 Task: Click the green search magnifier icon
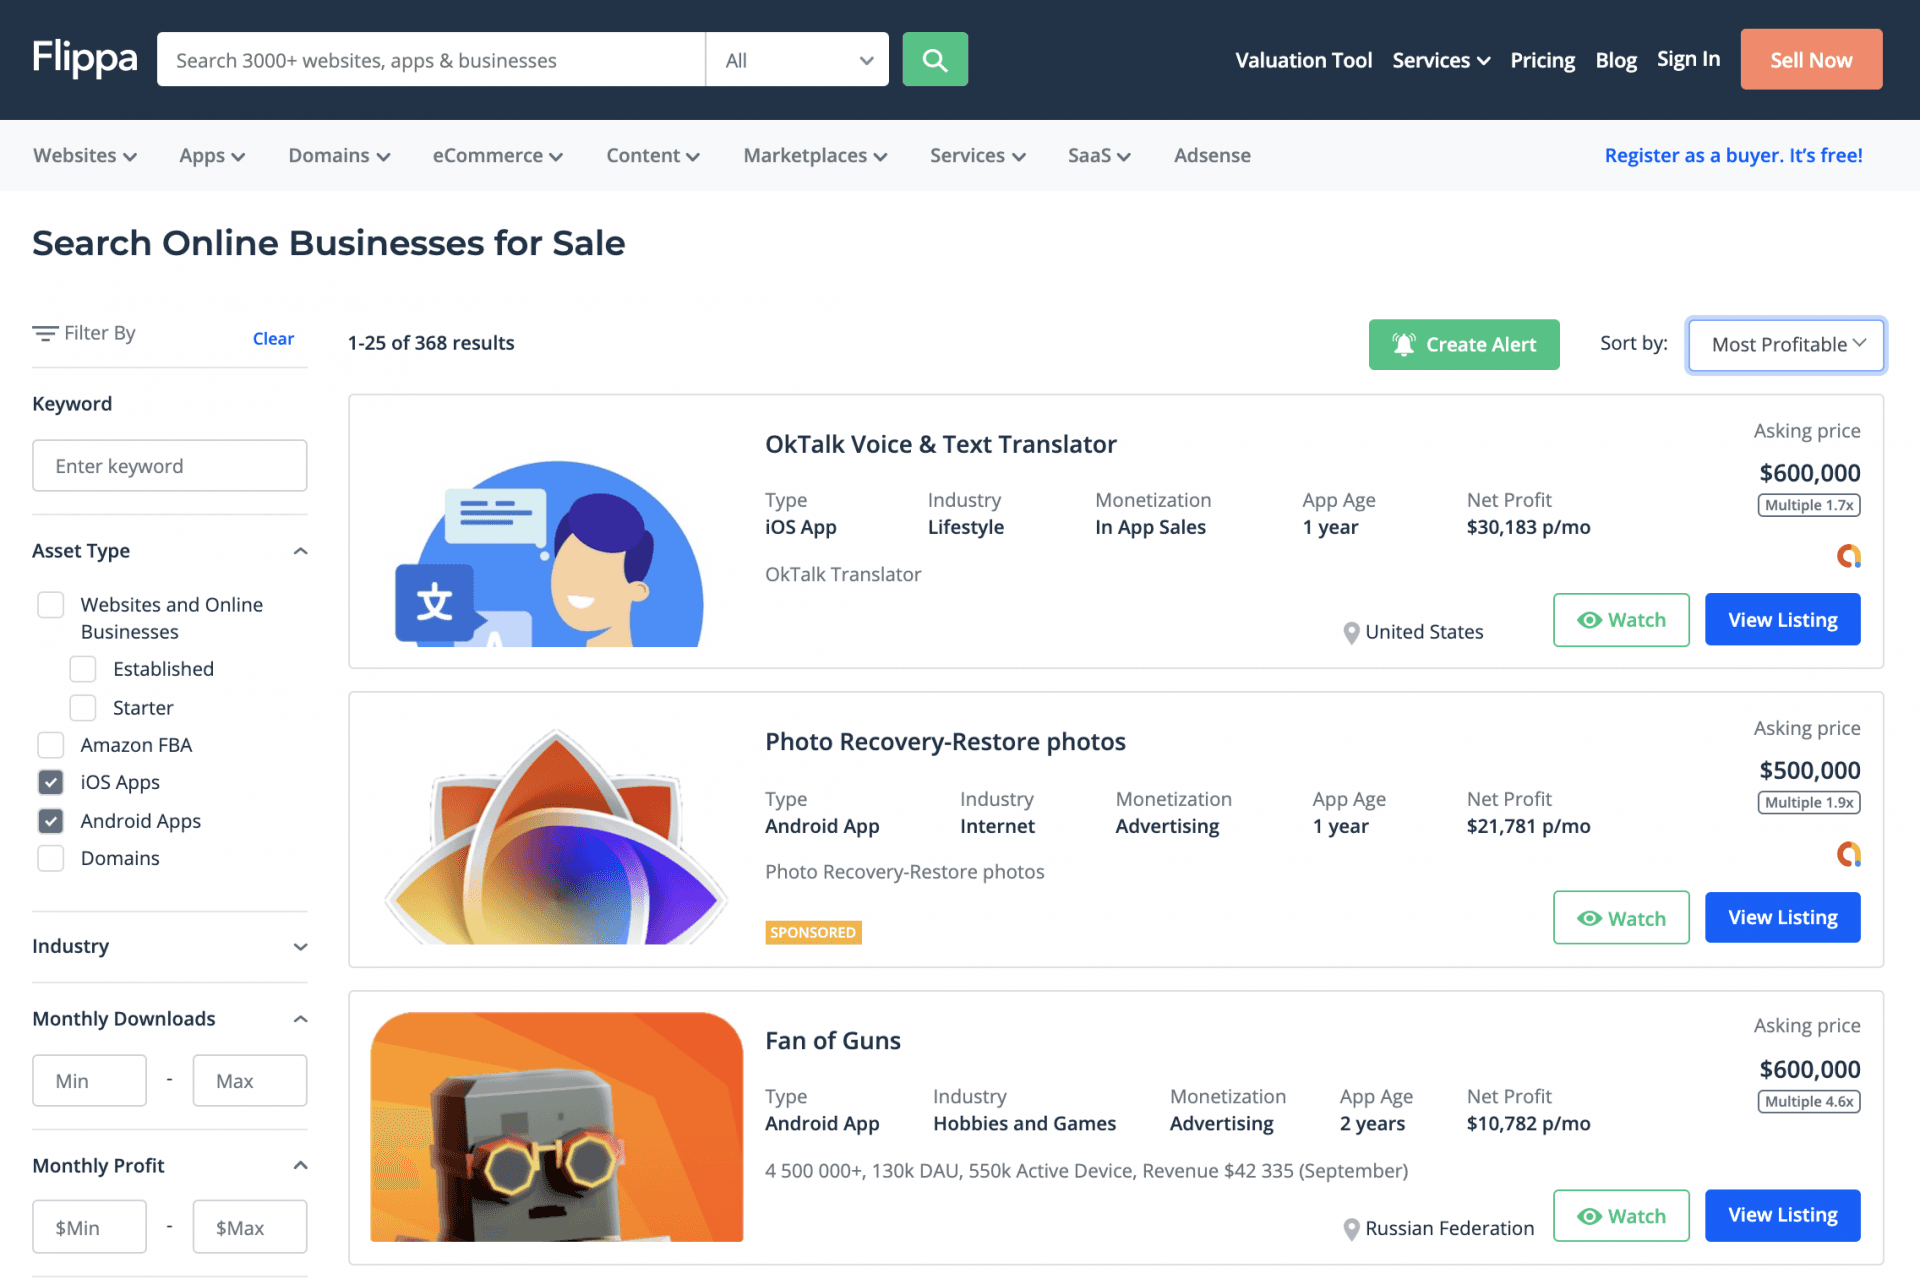coord(934,59)
